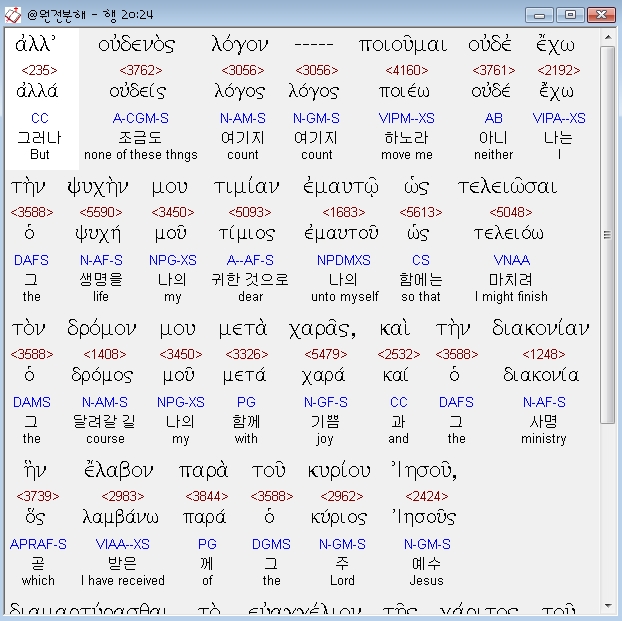Minimize the window
622x621 pixels.
pyautogui.click(x=539, y=15)
